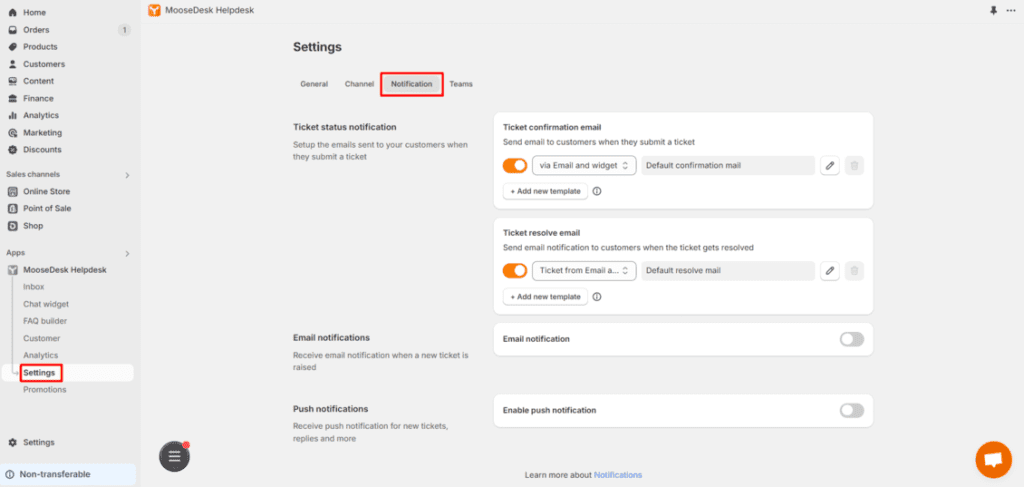The height and width of the screenshot is (487, 1024).
Task: Disable the Ticket confirmation email toggle
Action: coord(515,166)
